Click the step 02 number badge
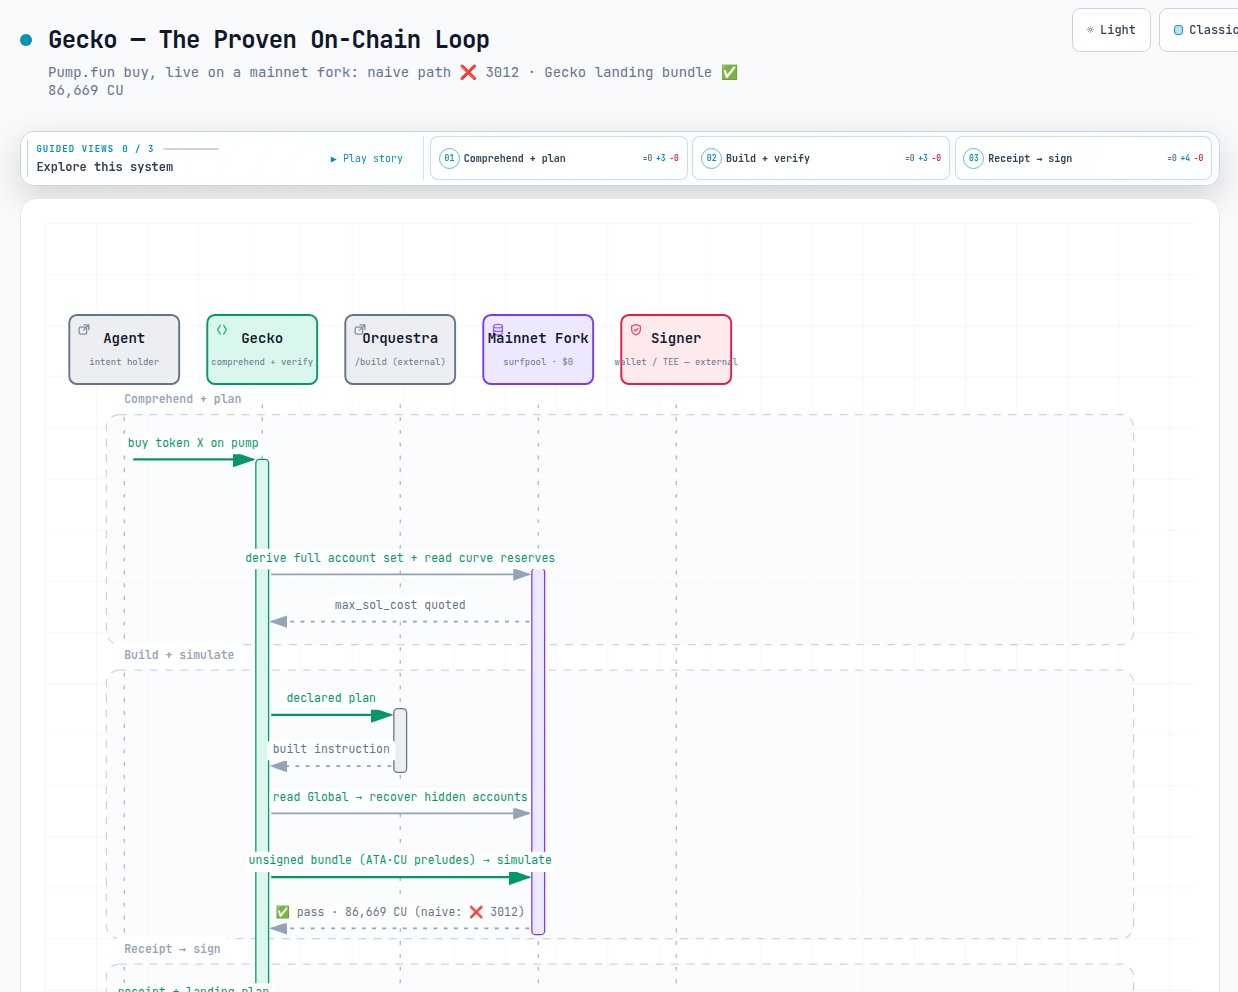This screenshot has height=992, width=1238. [711, 158]
